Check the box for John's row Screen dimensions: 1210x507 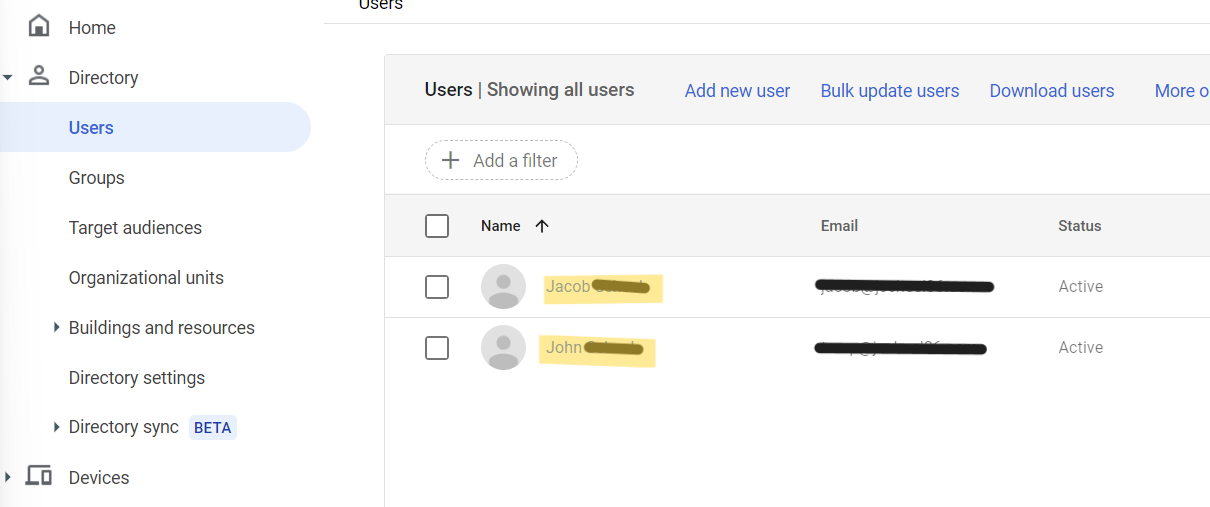pyautogui.click(x=437, y=348)
